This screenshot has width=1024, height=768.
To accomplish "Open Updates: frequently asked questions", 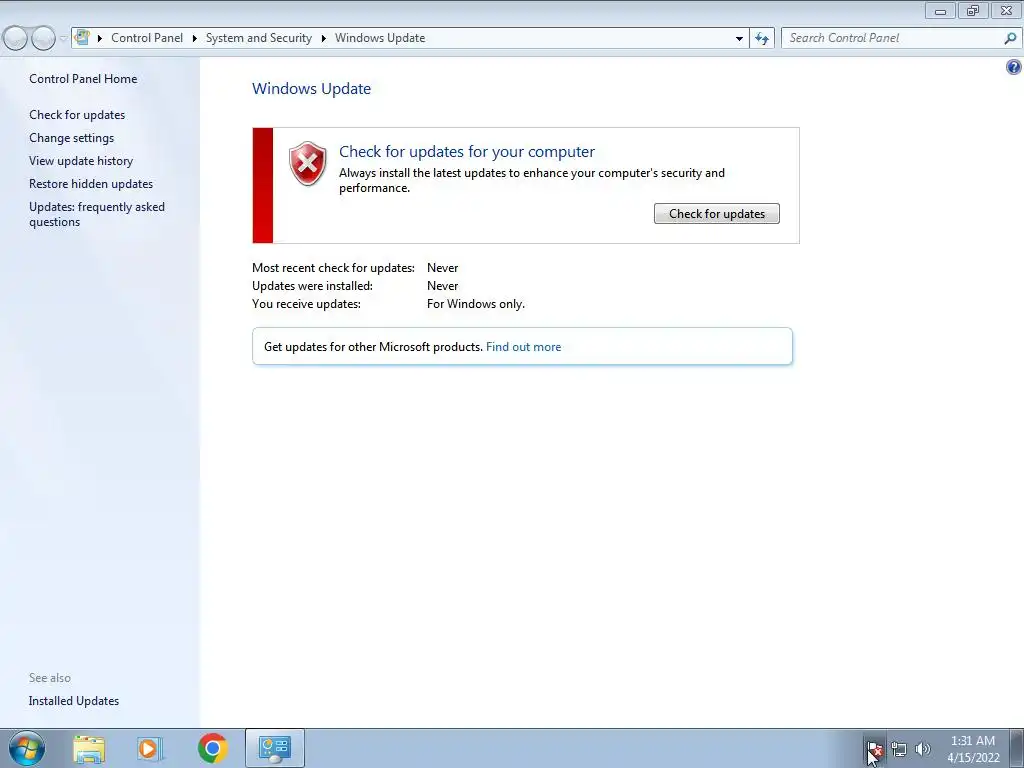I will tap(97, 214).
